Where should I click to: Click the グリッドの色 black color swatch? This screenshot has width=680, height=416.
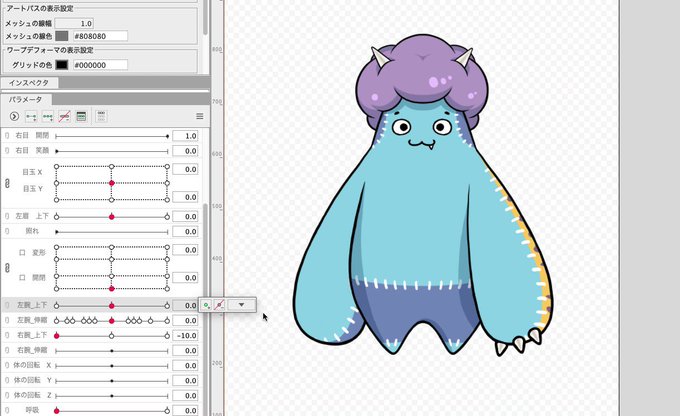(62, 65)
